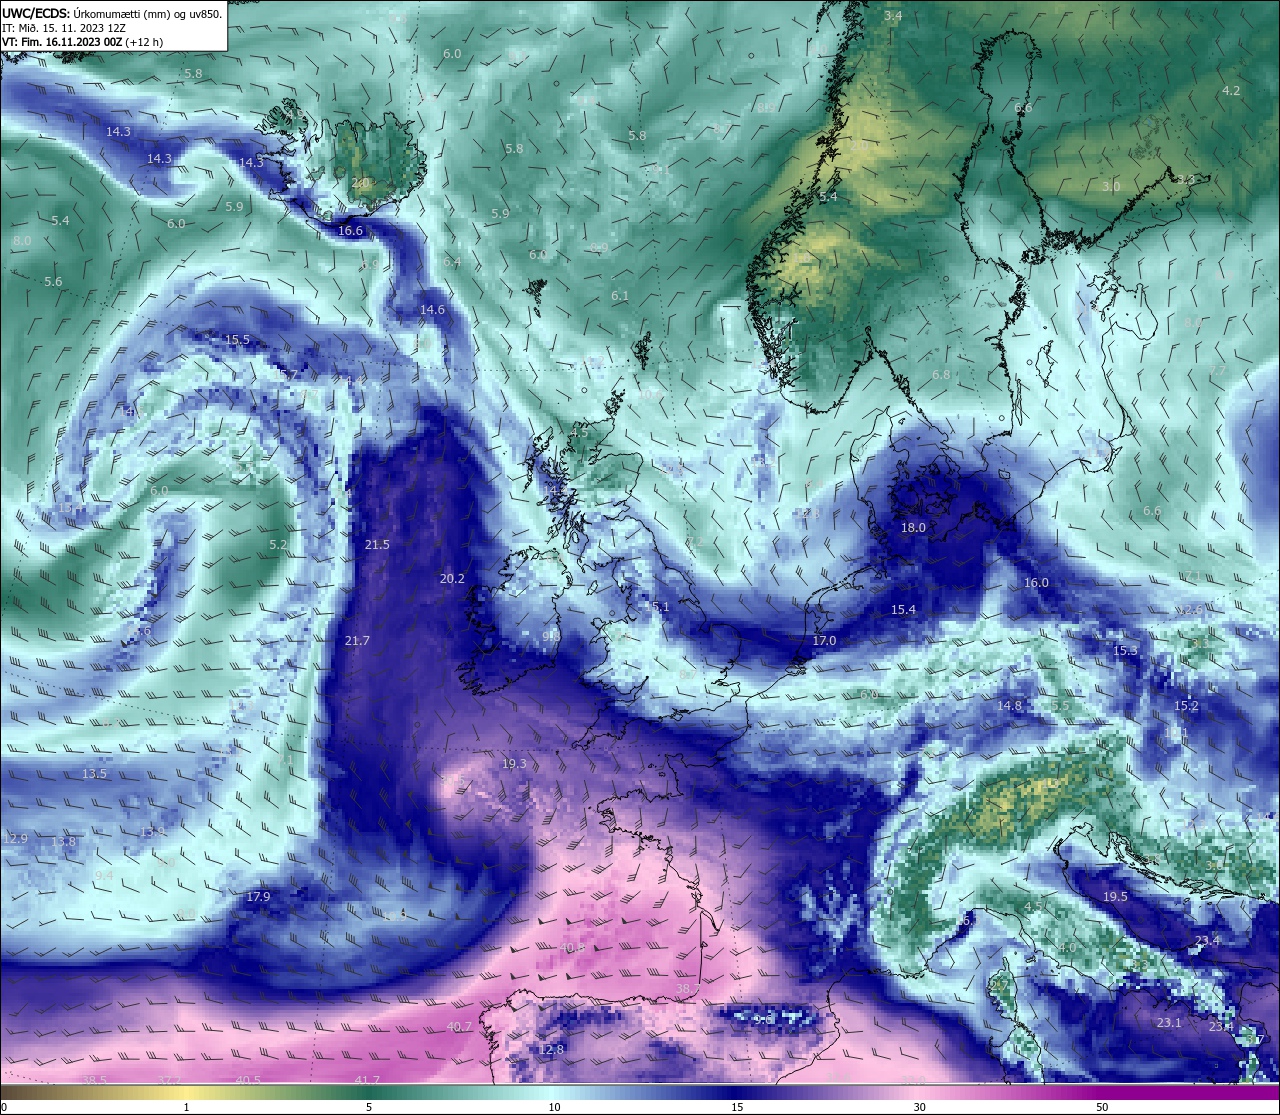Click the 5 tick on the color scale

[x=369, y=1107]
